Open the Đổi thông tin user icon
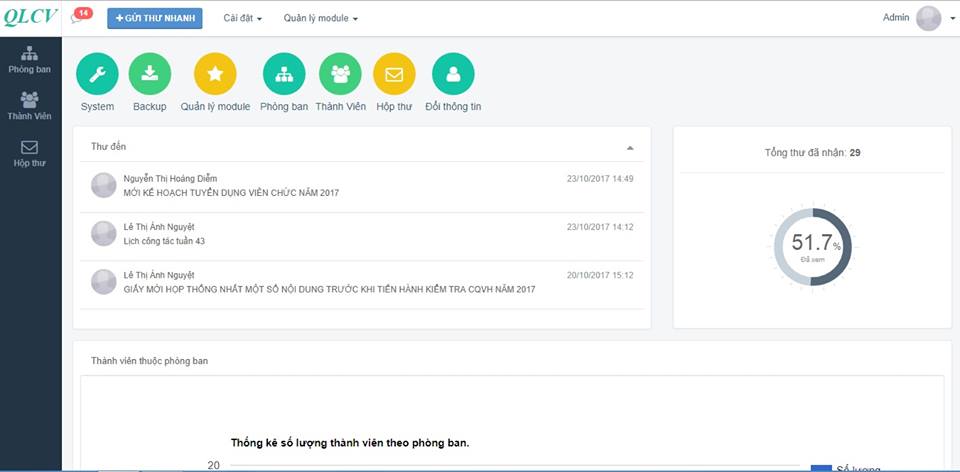This screenshot has height=472, width=960. point(453,74)
